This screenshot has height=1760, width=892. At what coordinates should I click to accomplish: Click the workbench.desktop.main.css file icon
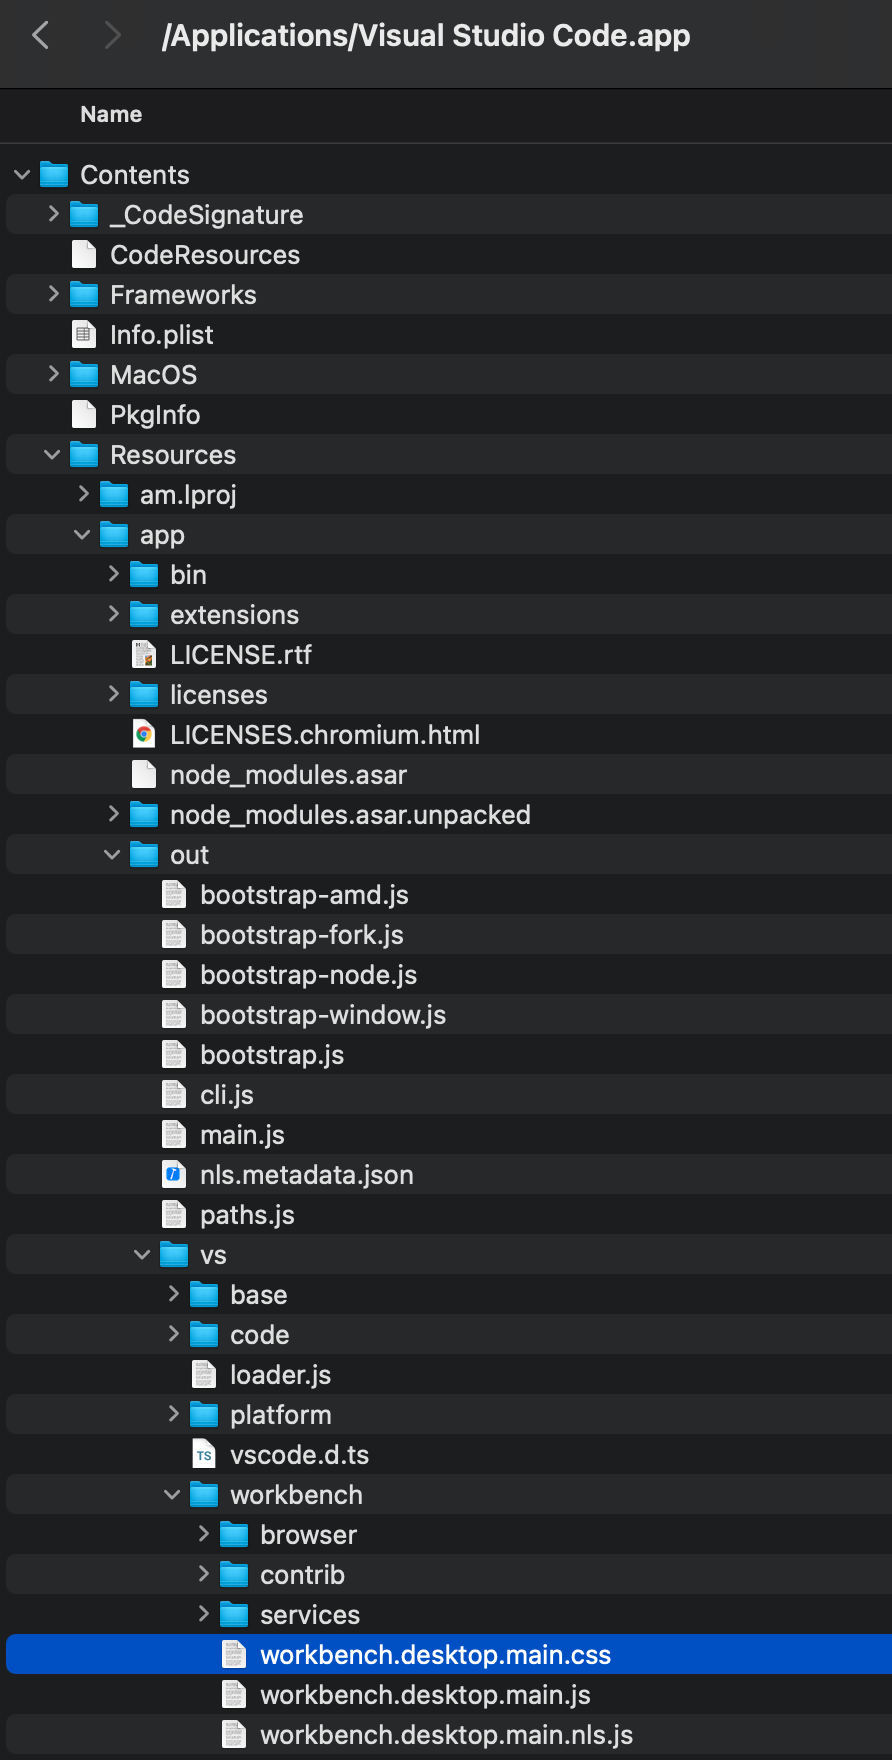point(234,1655)
